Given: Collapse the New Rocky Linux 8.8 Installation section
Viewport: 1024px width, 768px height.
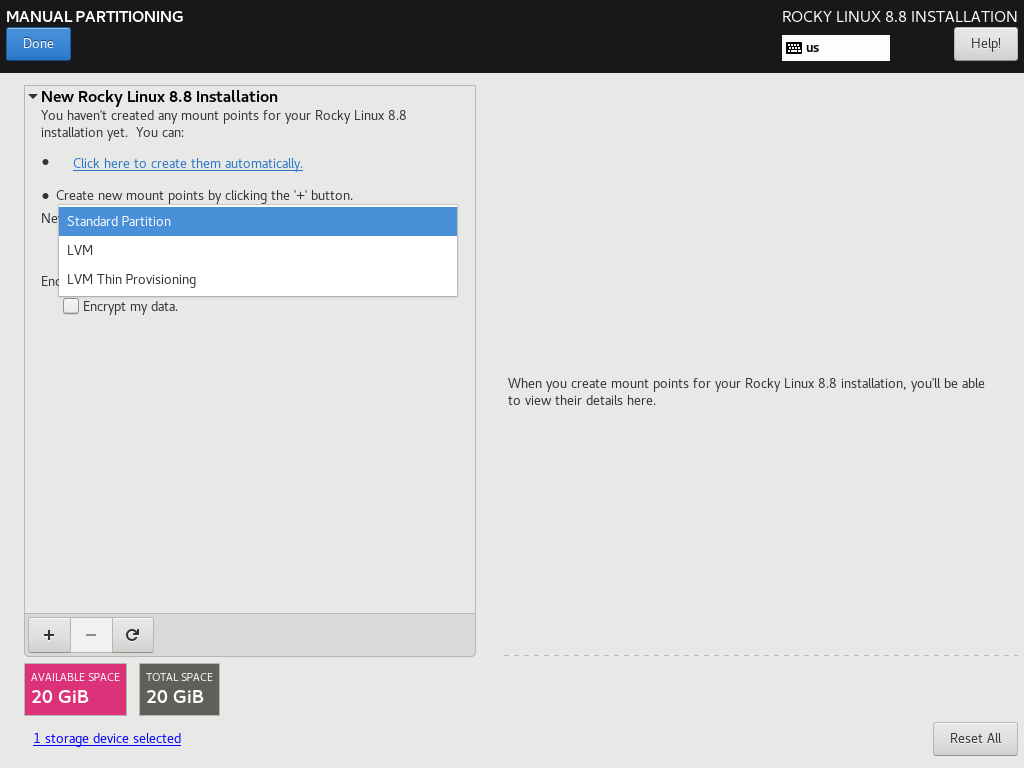Looking at the screenshot, I should pos(33,97).
